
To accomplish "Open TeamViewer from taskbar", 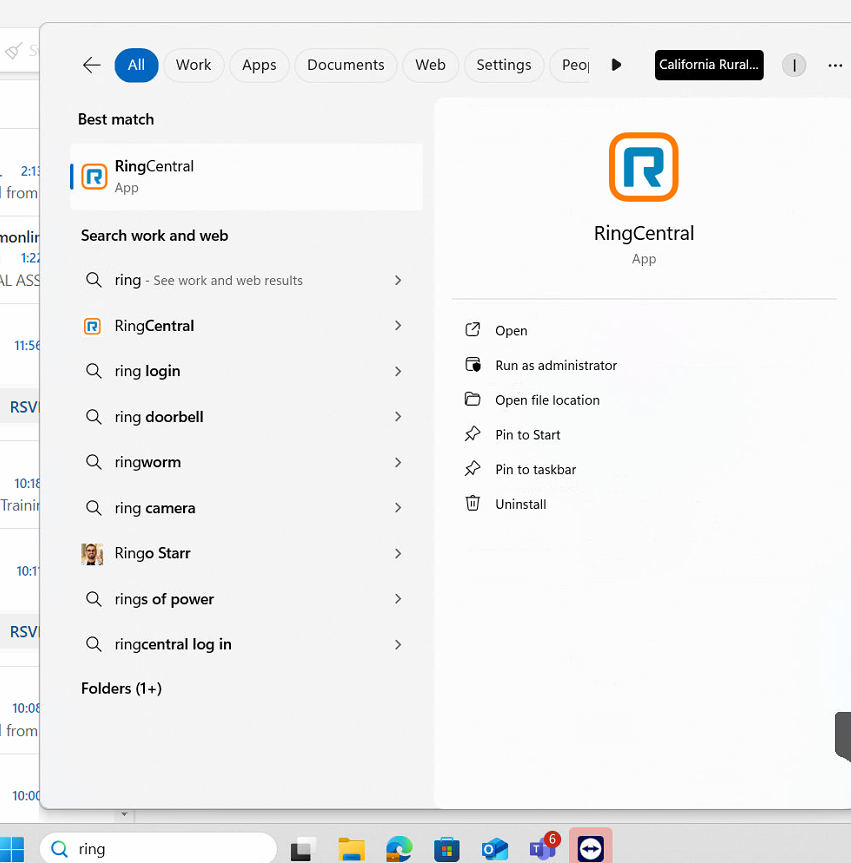I will 590,848.
